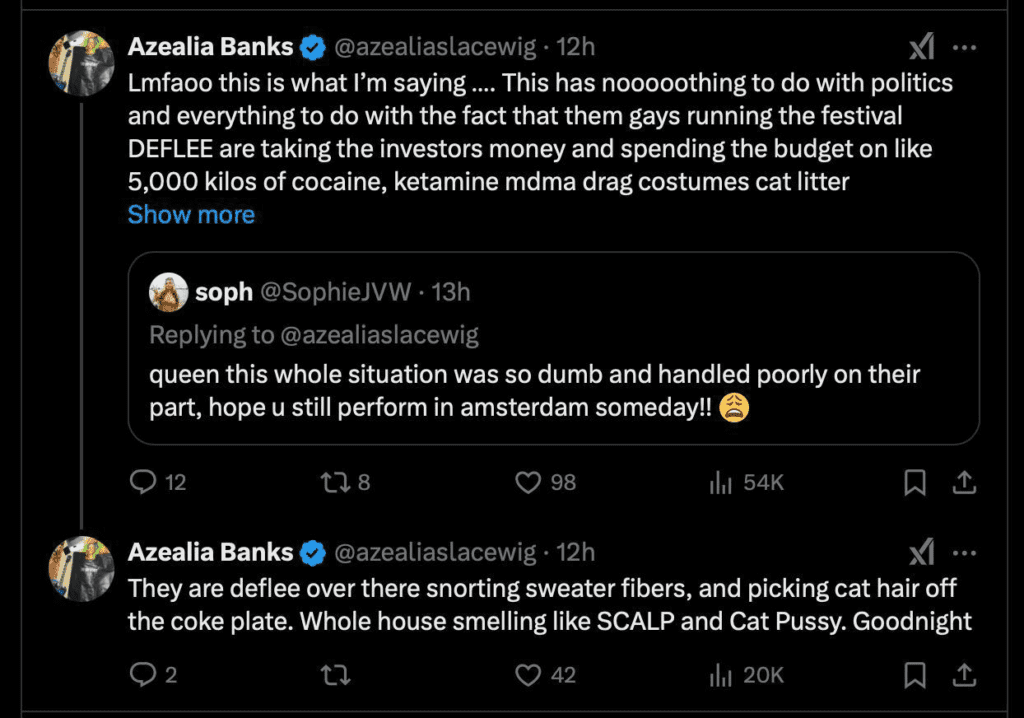Reply to second tweet with 2 comments

pyautogui.click(x=153, y=674)
